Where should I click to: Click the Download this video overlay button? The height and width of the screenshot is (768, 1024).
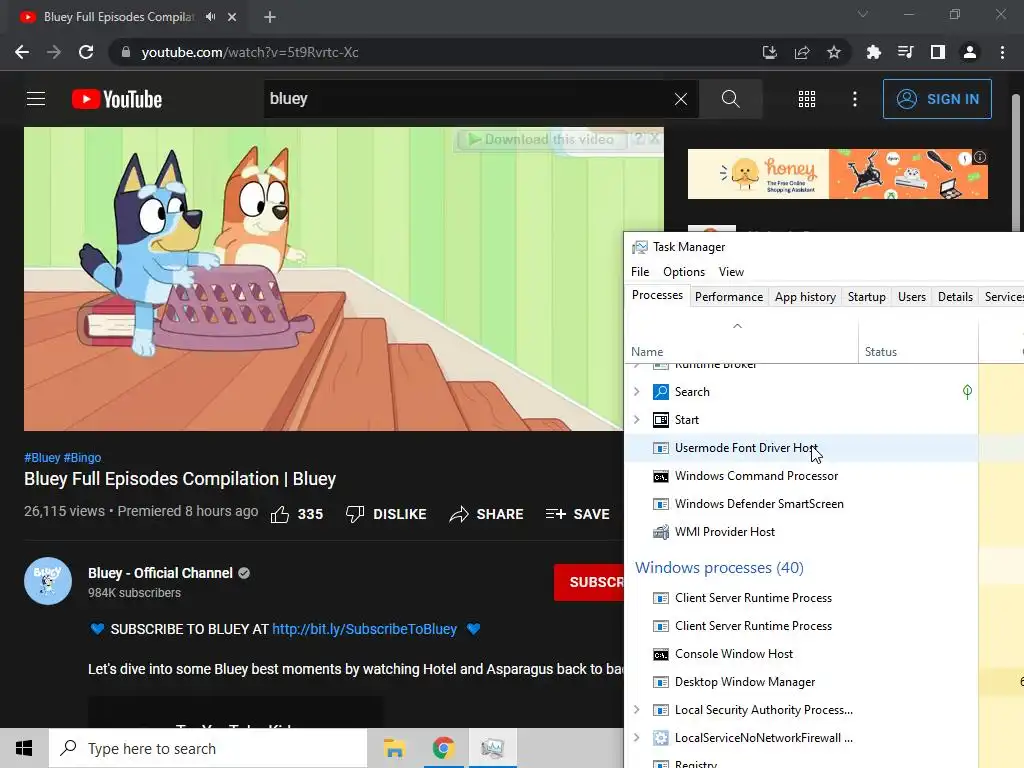click(x=541, y=139)
